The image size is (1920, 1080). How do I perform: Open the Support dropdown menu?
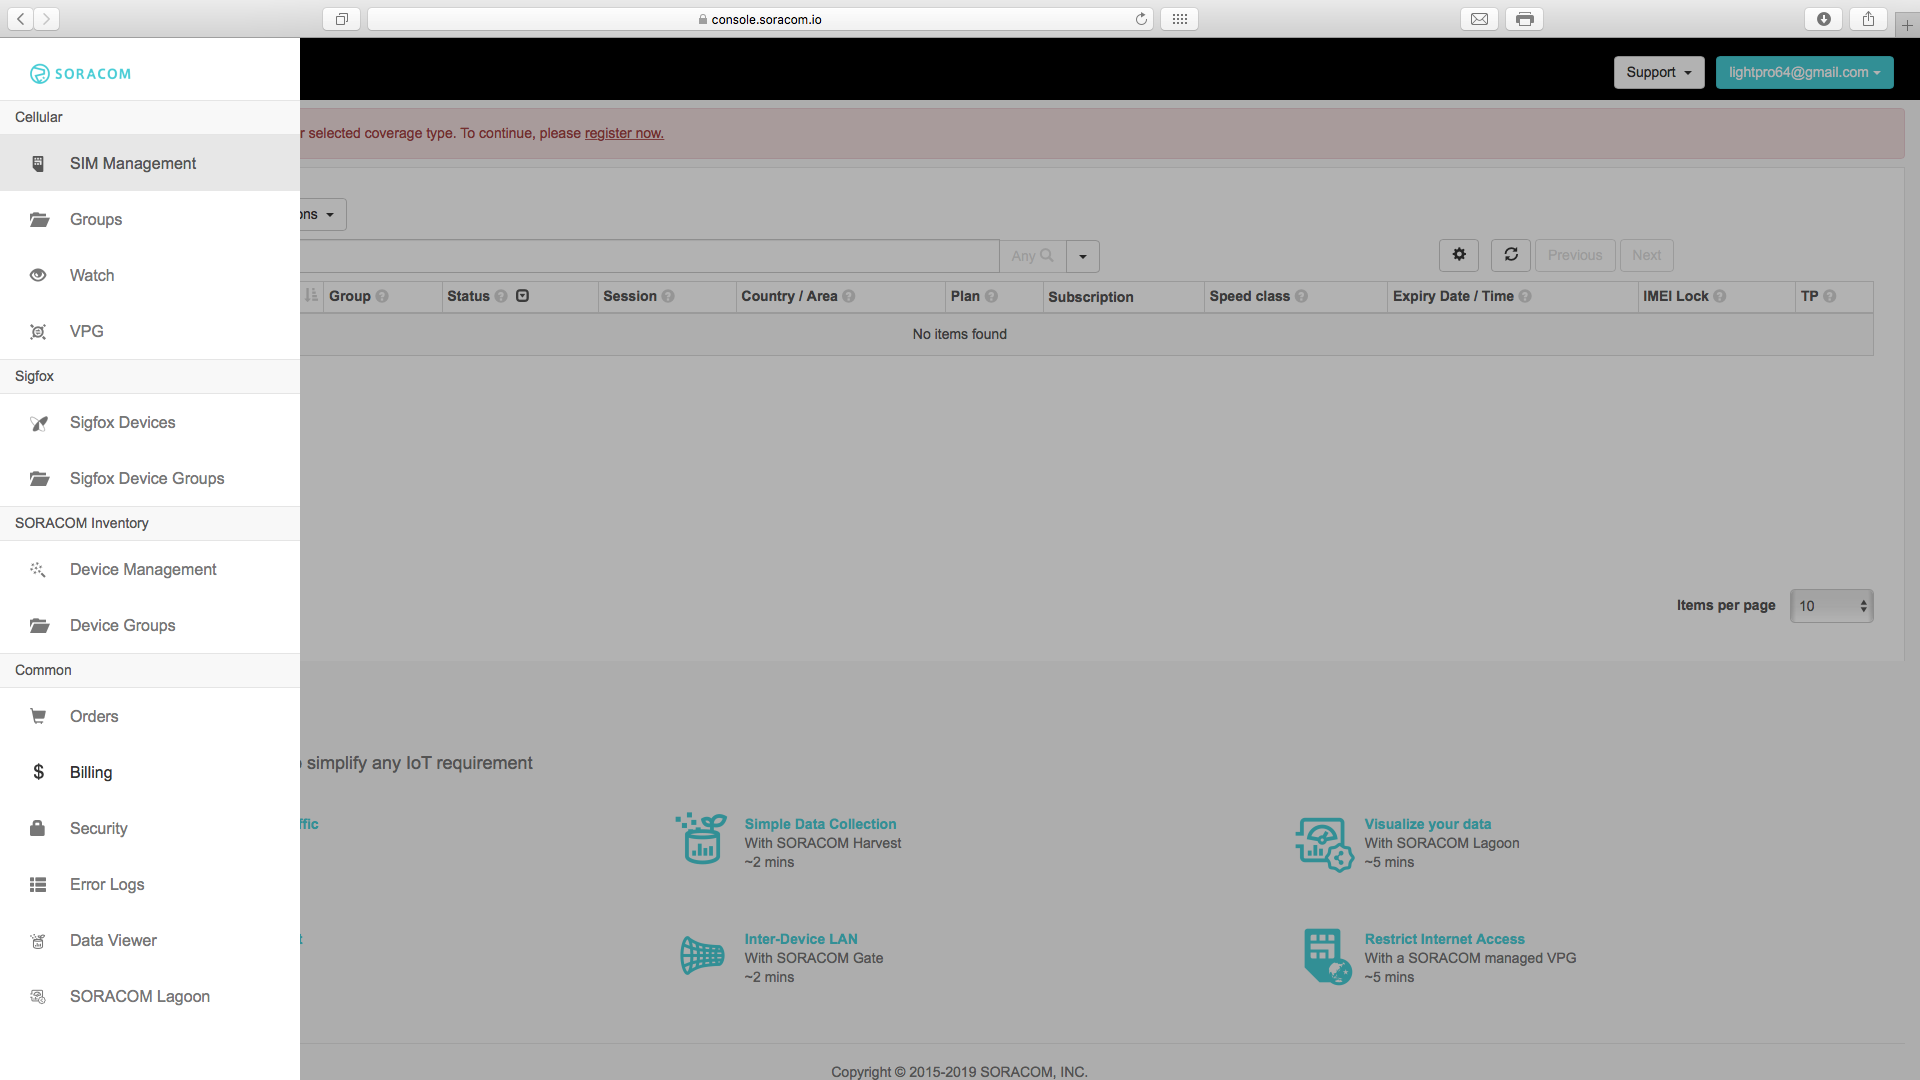tap(1658, 72)
